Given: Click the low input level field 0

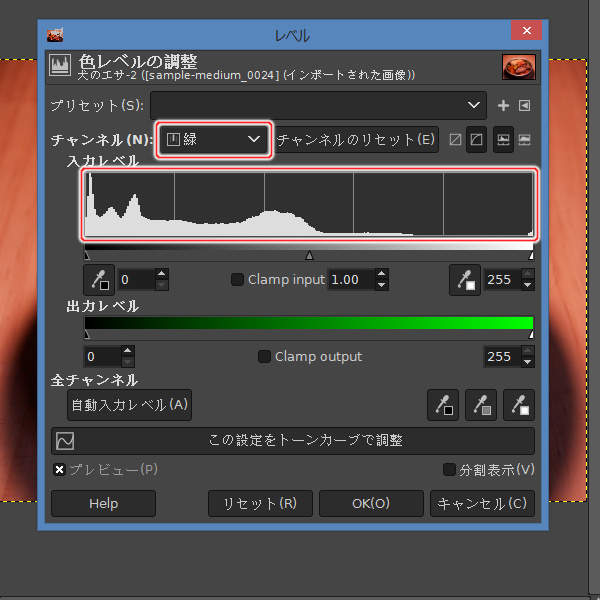Looking at the screenshot, I should [x=137, y=280].
